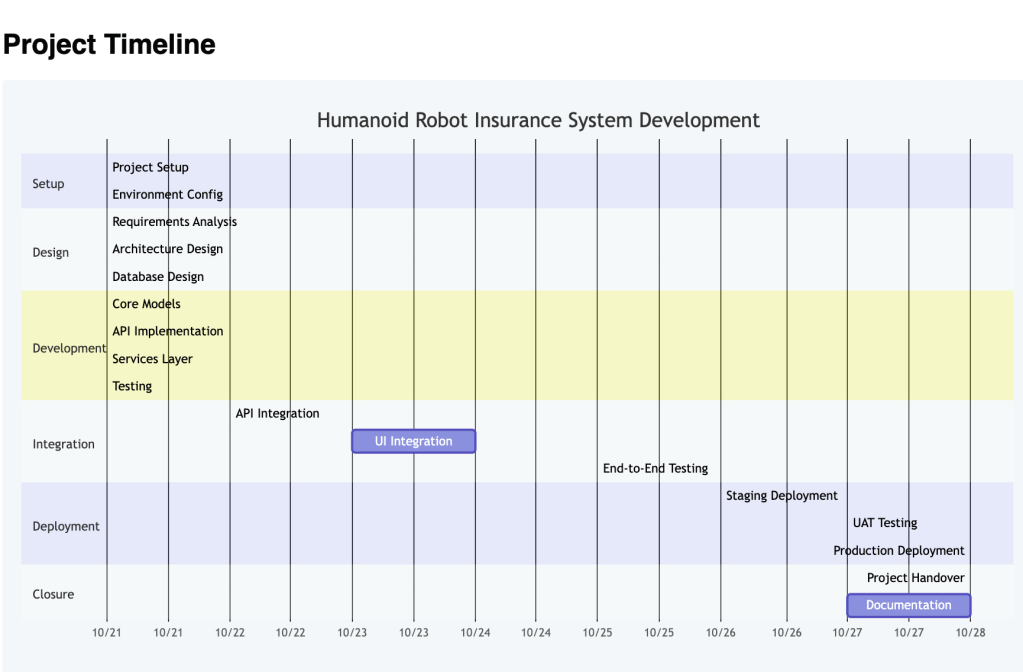Screen dimensions: 1023x672
Task: Click the Project Setup task label
Action: tap(150, 167)
